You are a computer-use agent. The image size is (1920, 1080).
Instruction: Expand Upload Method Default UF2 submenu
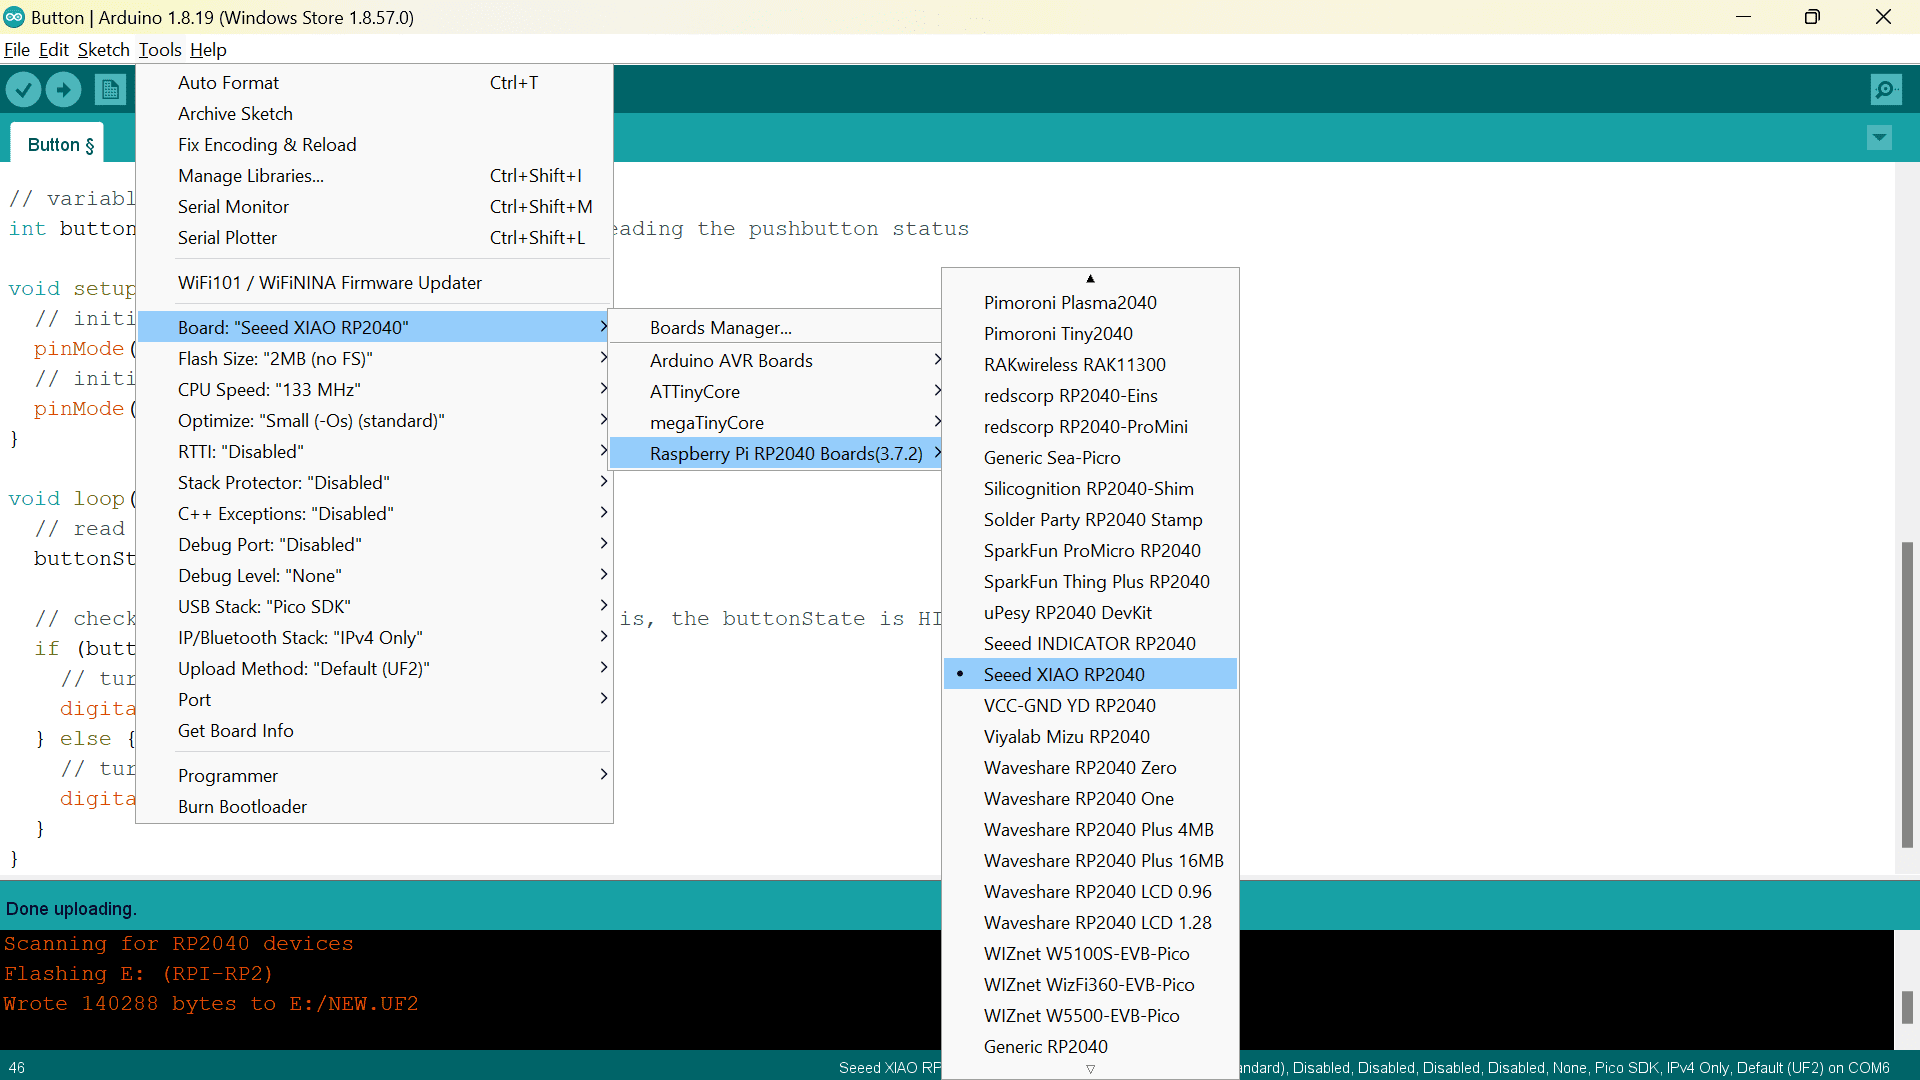tap(374, 668)
